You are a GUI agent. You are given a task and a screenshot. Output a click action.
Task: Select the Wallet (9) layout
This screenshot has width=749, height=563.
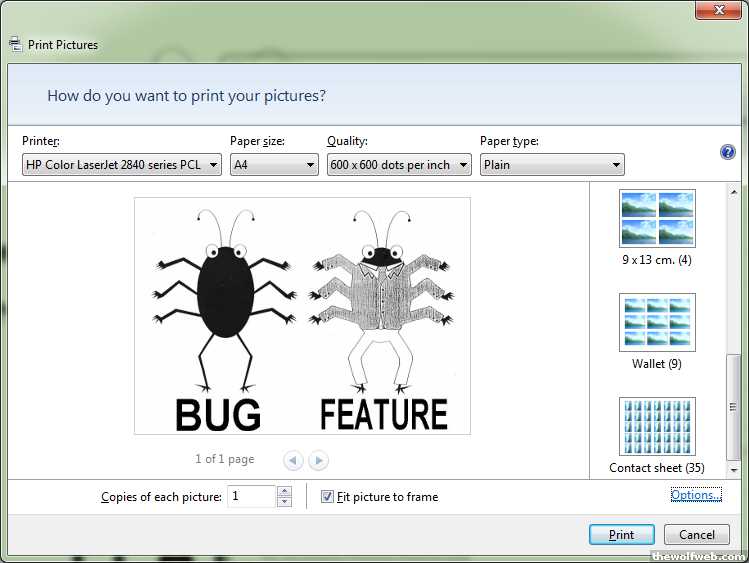click(657, 322)
